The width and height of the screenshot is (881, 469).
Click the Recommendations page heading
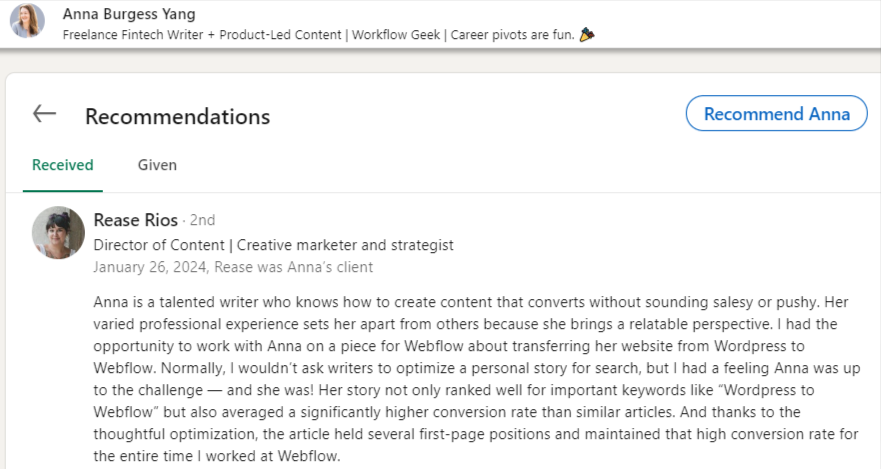coord(178,117)
